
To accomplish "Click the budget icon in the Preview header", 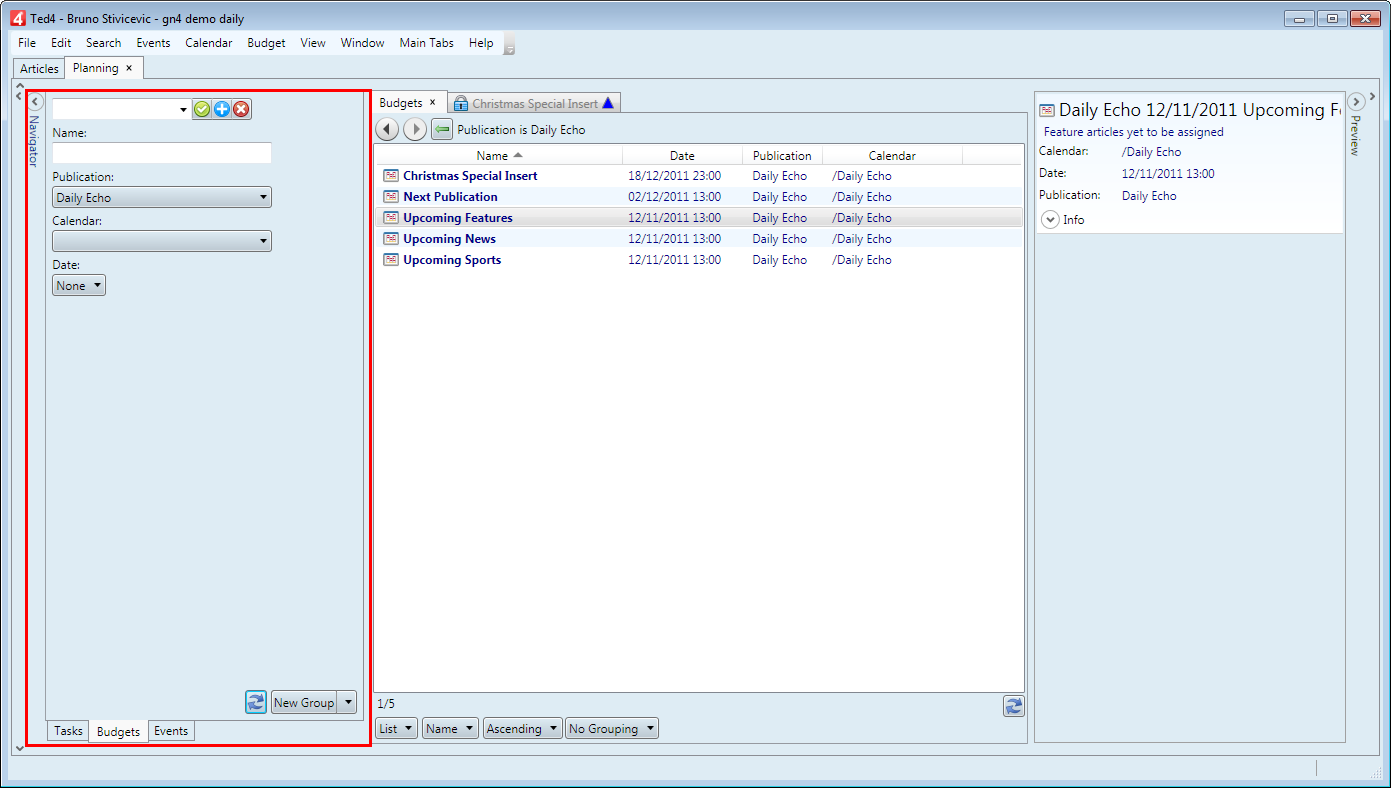I will click(1047, 111).
